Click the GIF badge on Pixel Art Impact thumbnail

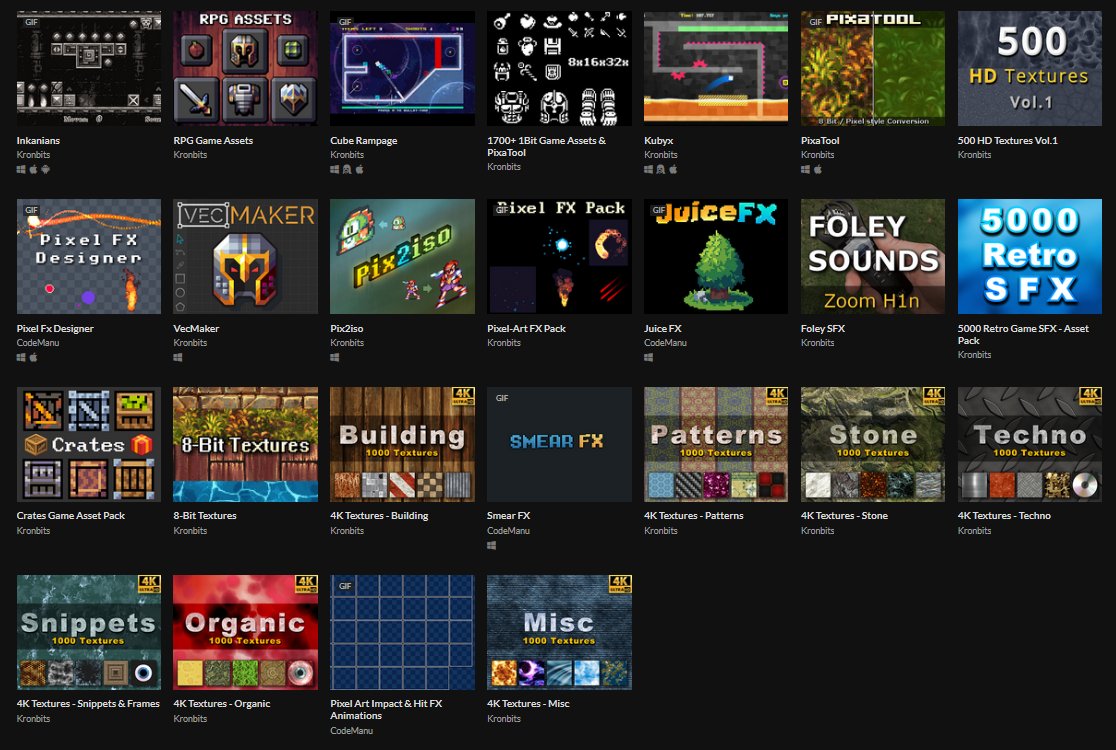(x=345, y=586)
